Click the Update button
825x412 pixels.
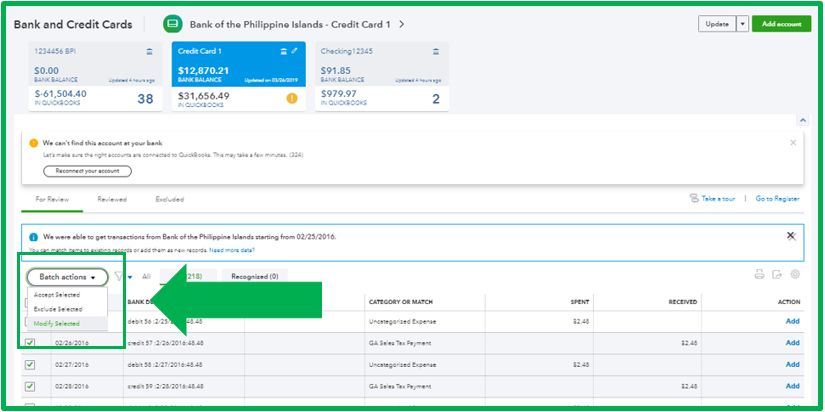click(717, 24)
